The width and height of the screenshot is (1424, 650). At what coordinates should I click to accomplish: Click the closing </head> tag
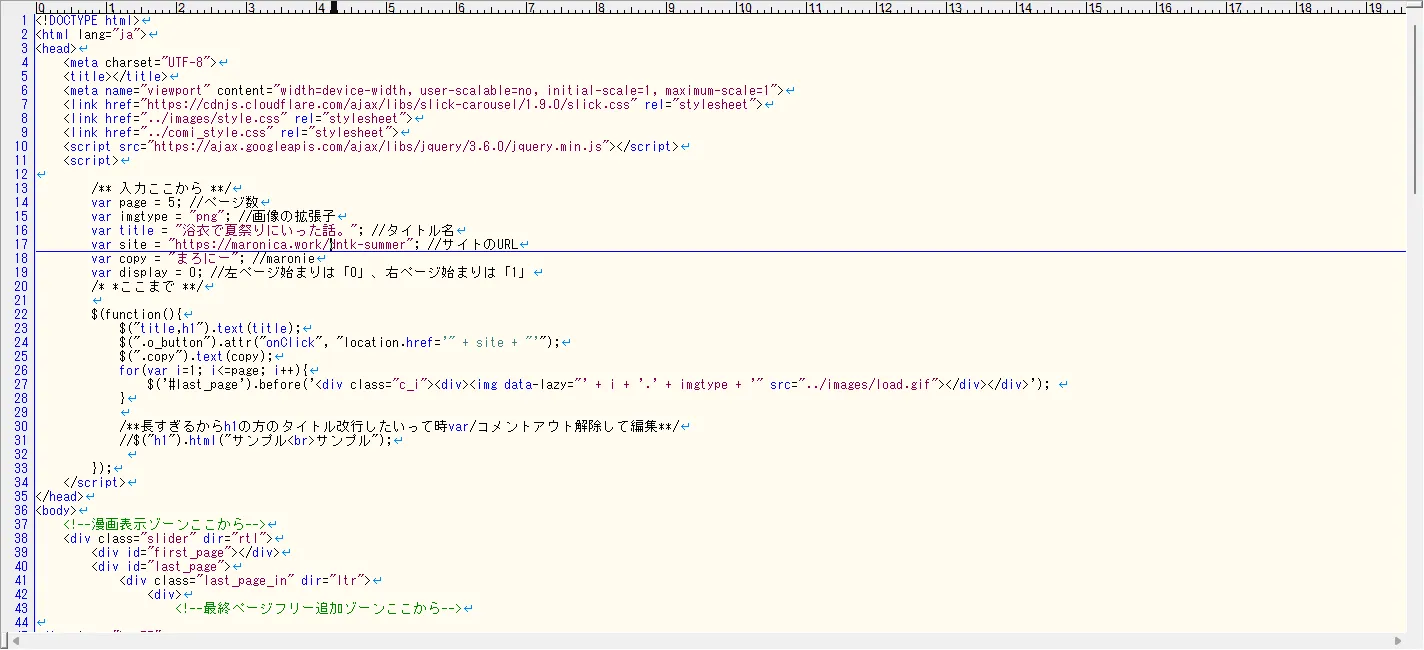pyautogui.click(x=58, y=496)
